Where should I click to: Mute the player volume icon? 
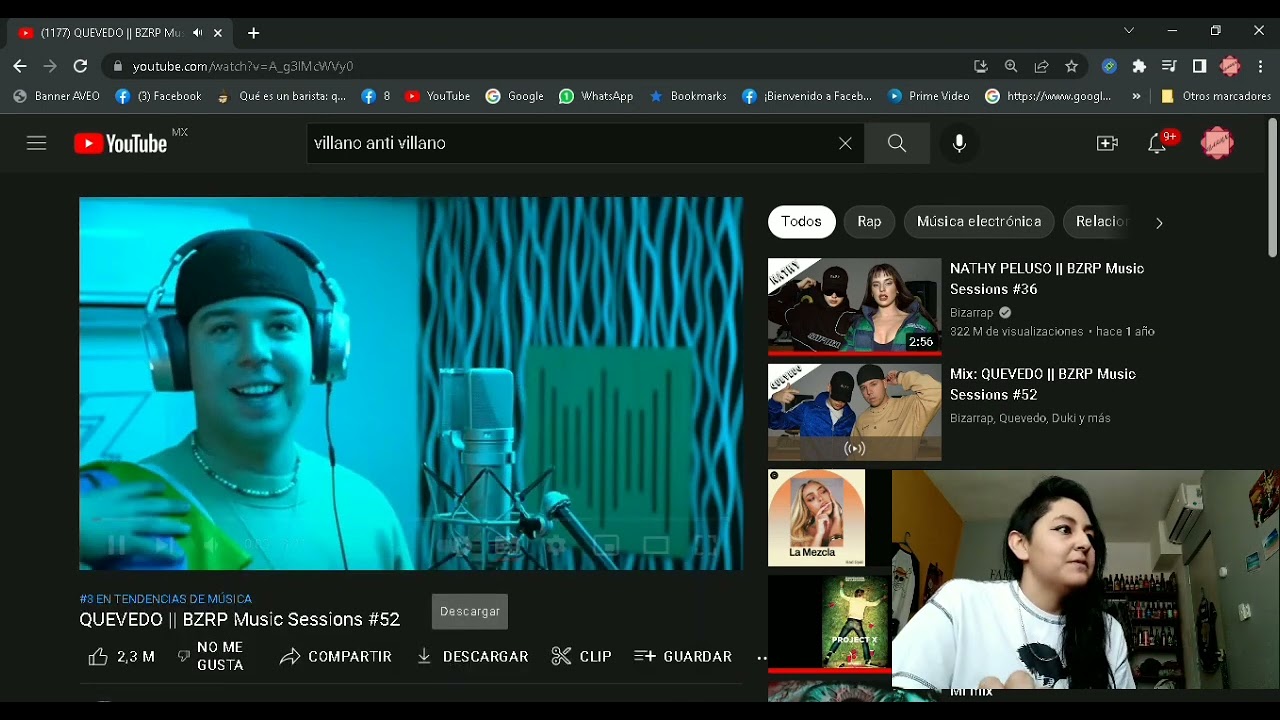point(211,545)
